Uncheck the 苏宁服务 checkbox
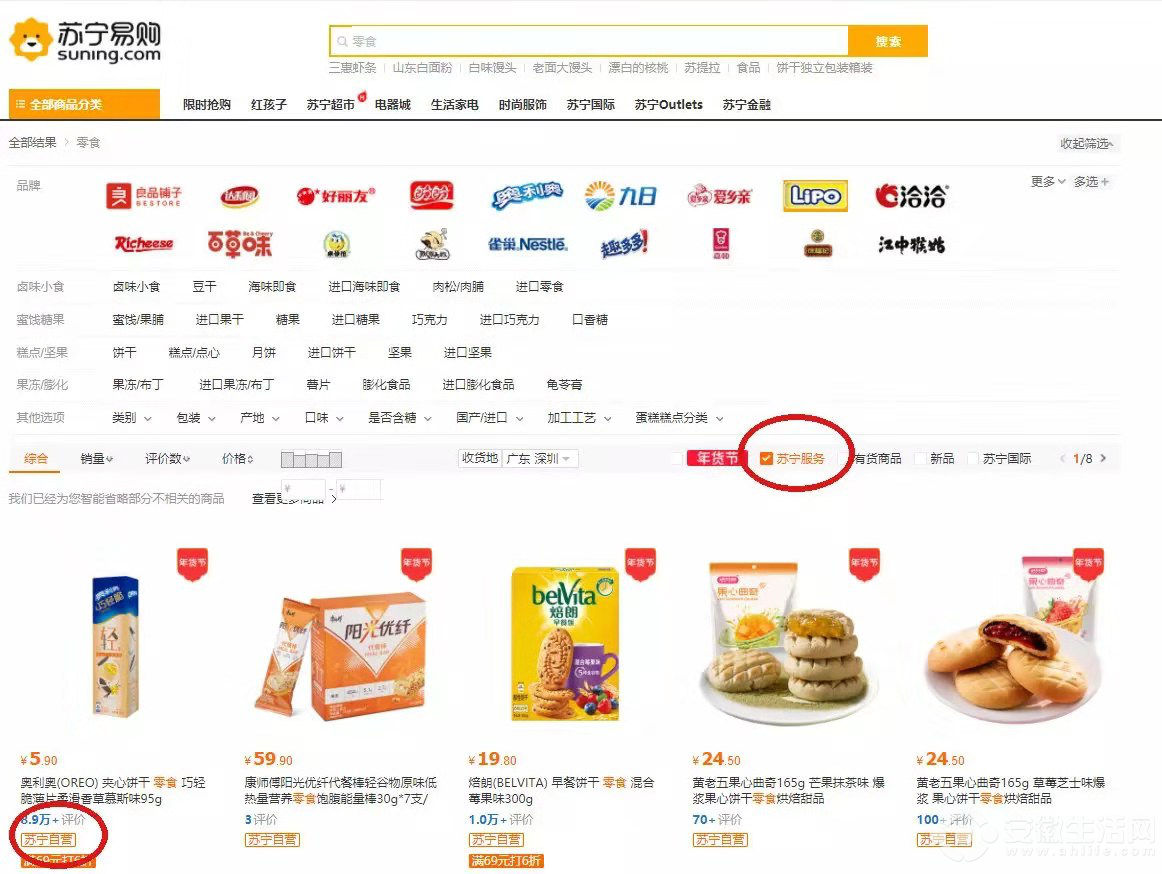The height and width of the screenshot is (874, 1162). pos(766,458)
